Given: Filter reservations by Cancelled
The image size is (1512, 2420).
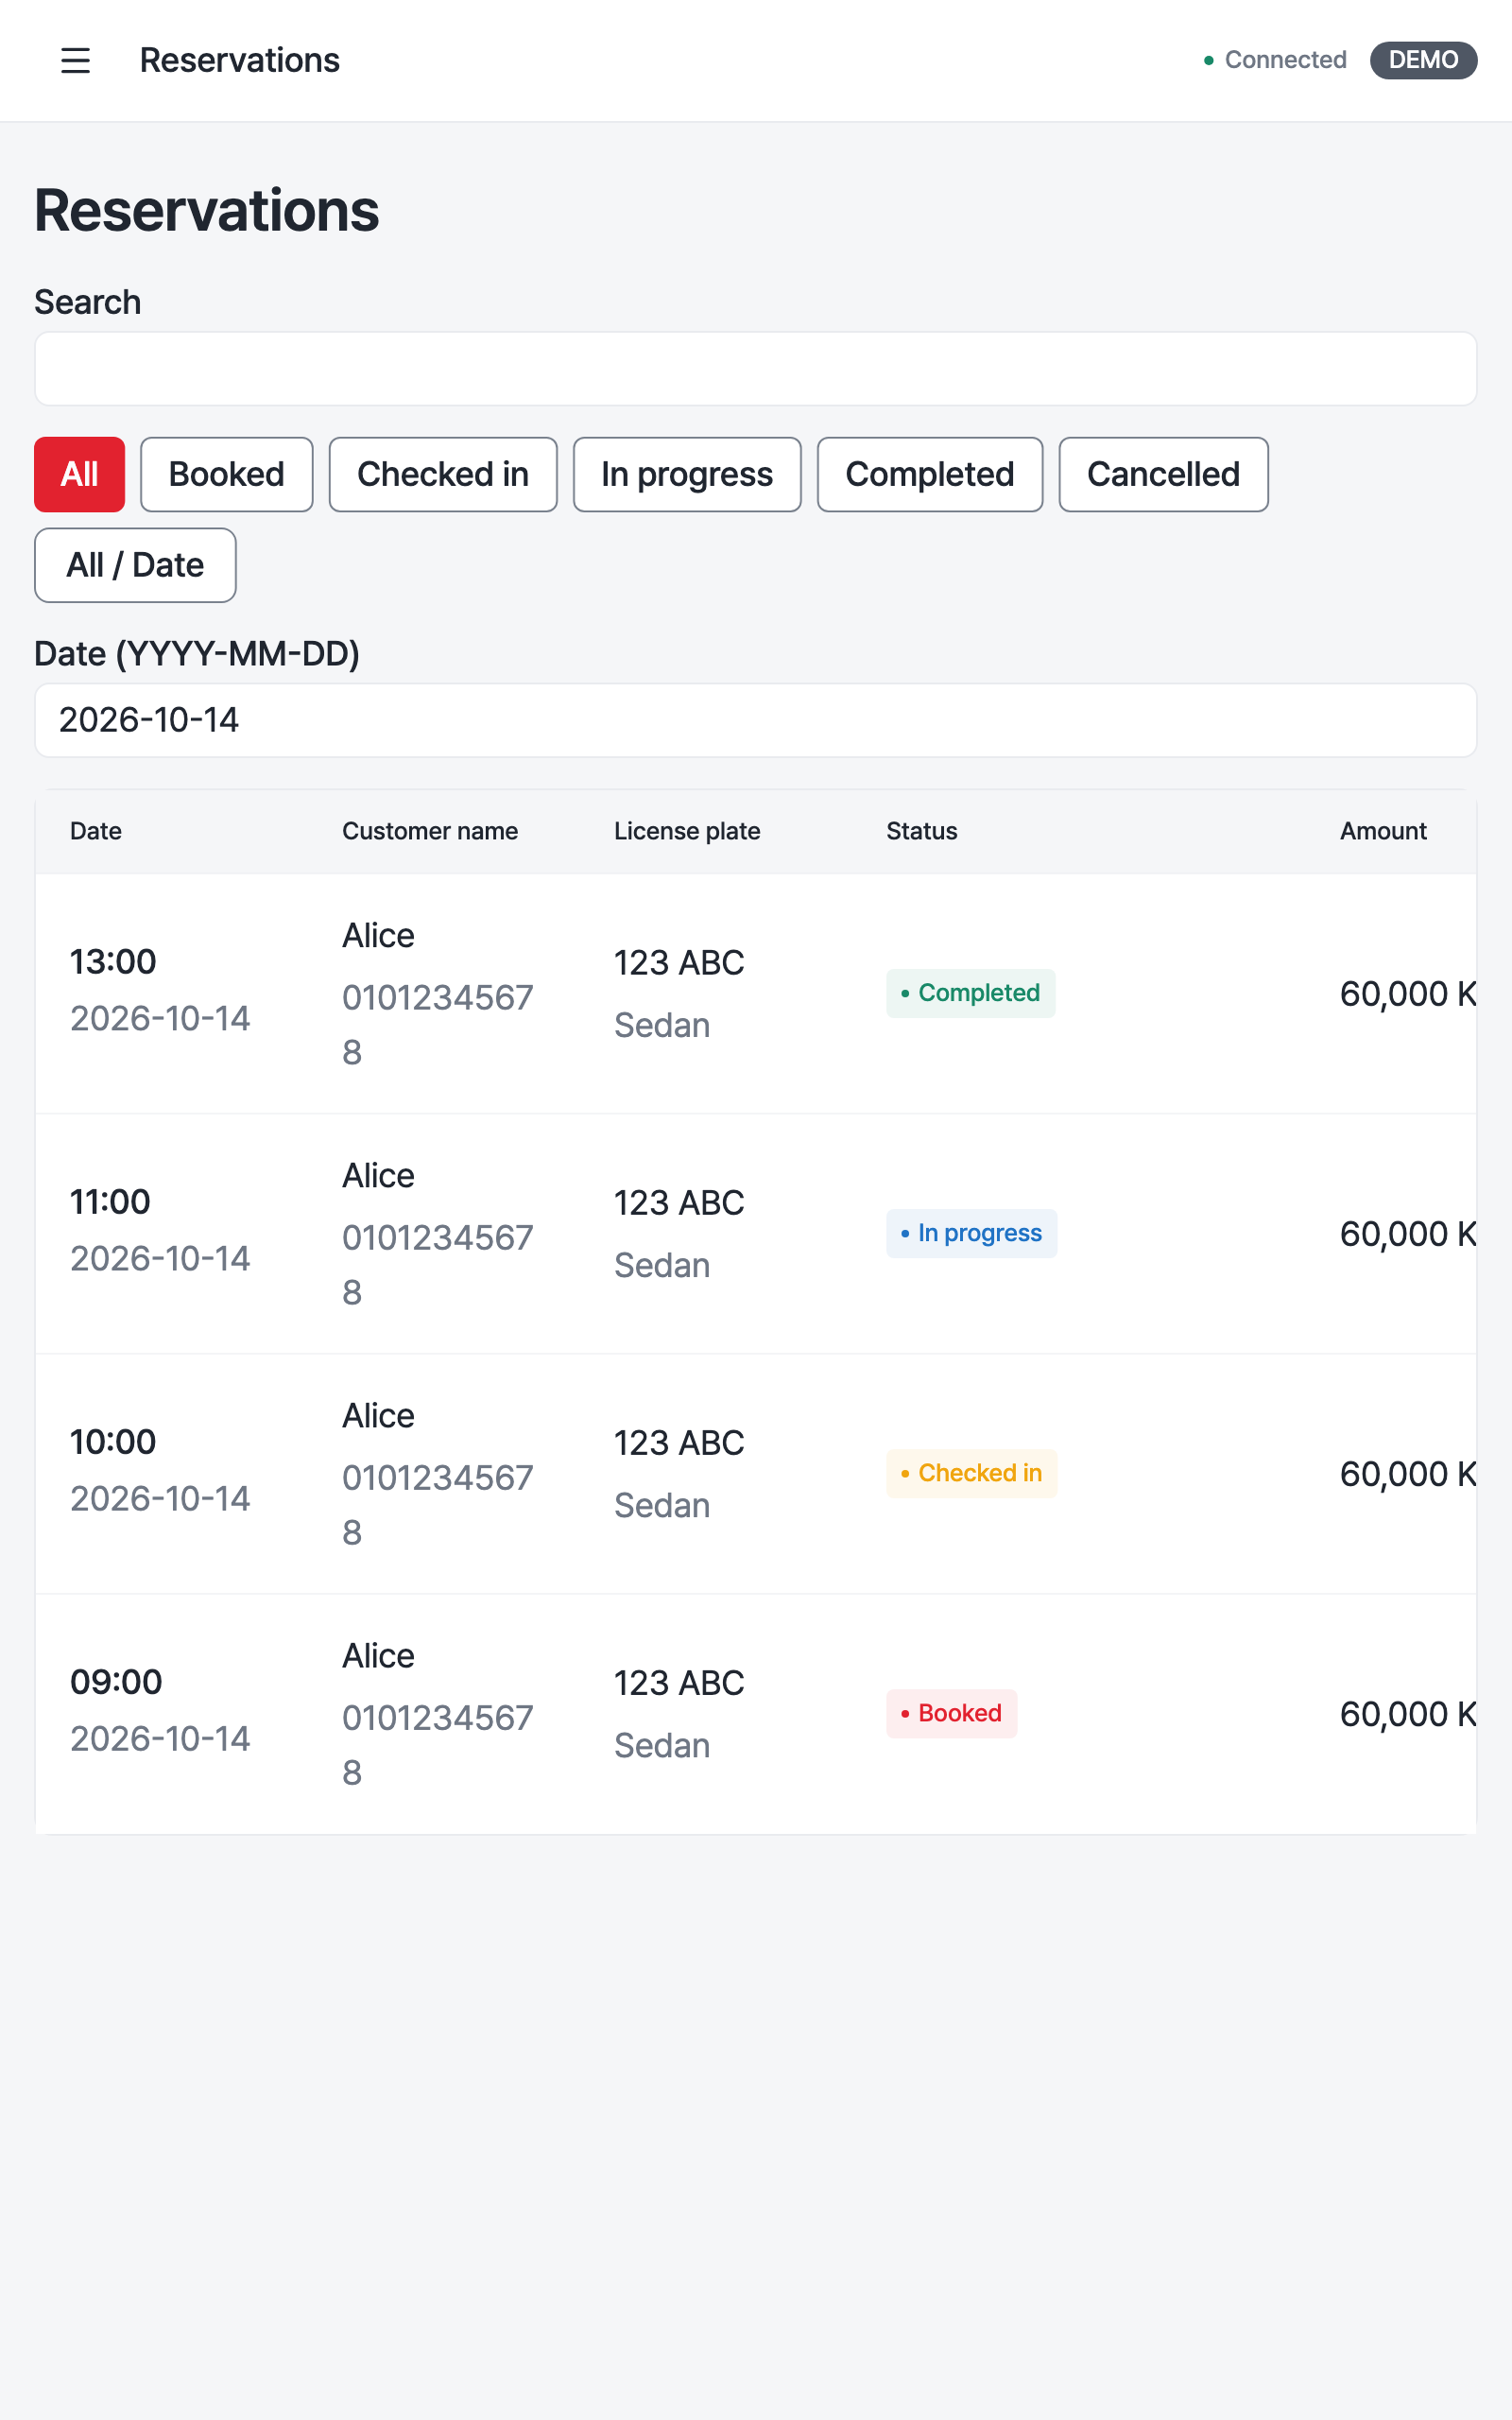Looking at the screenshot, I should (x=1164, y=474).
